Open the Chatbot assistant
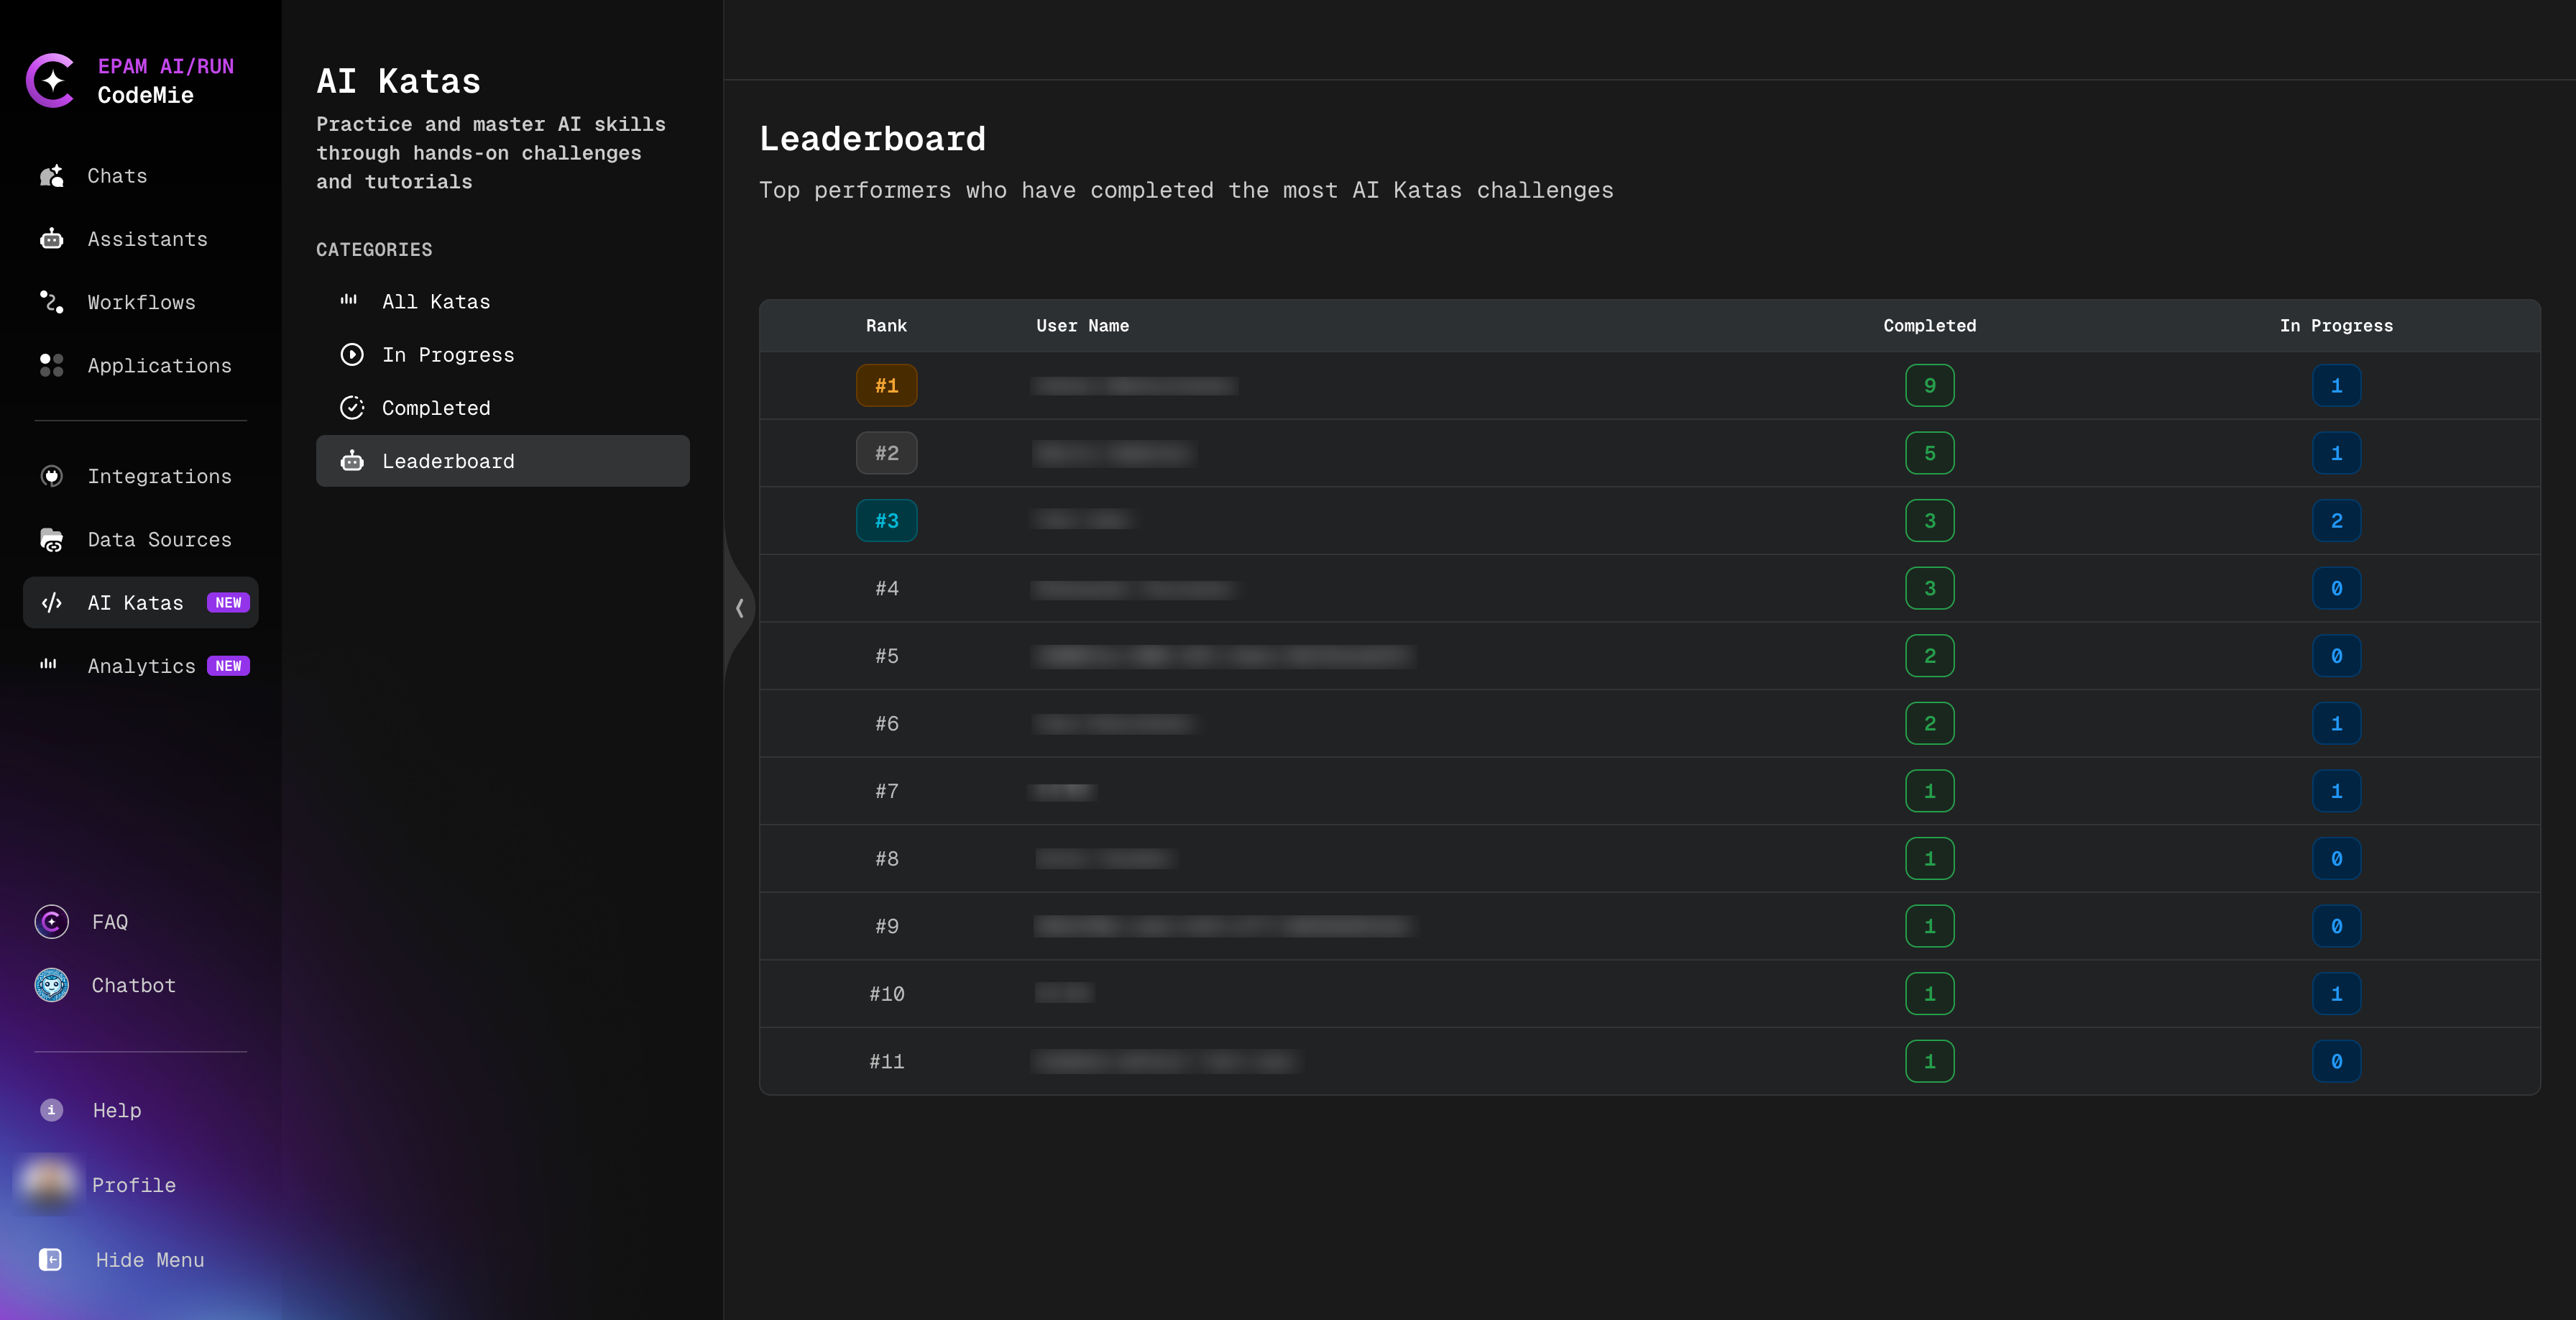 [132, 985]
